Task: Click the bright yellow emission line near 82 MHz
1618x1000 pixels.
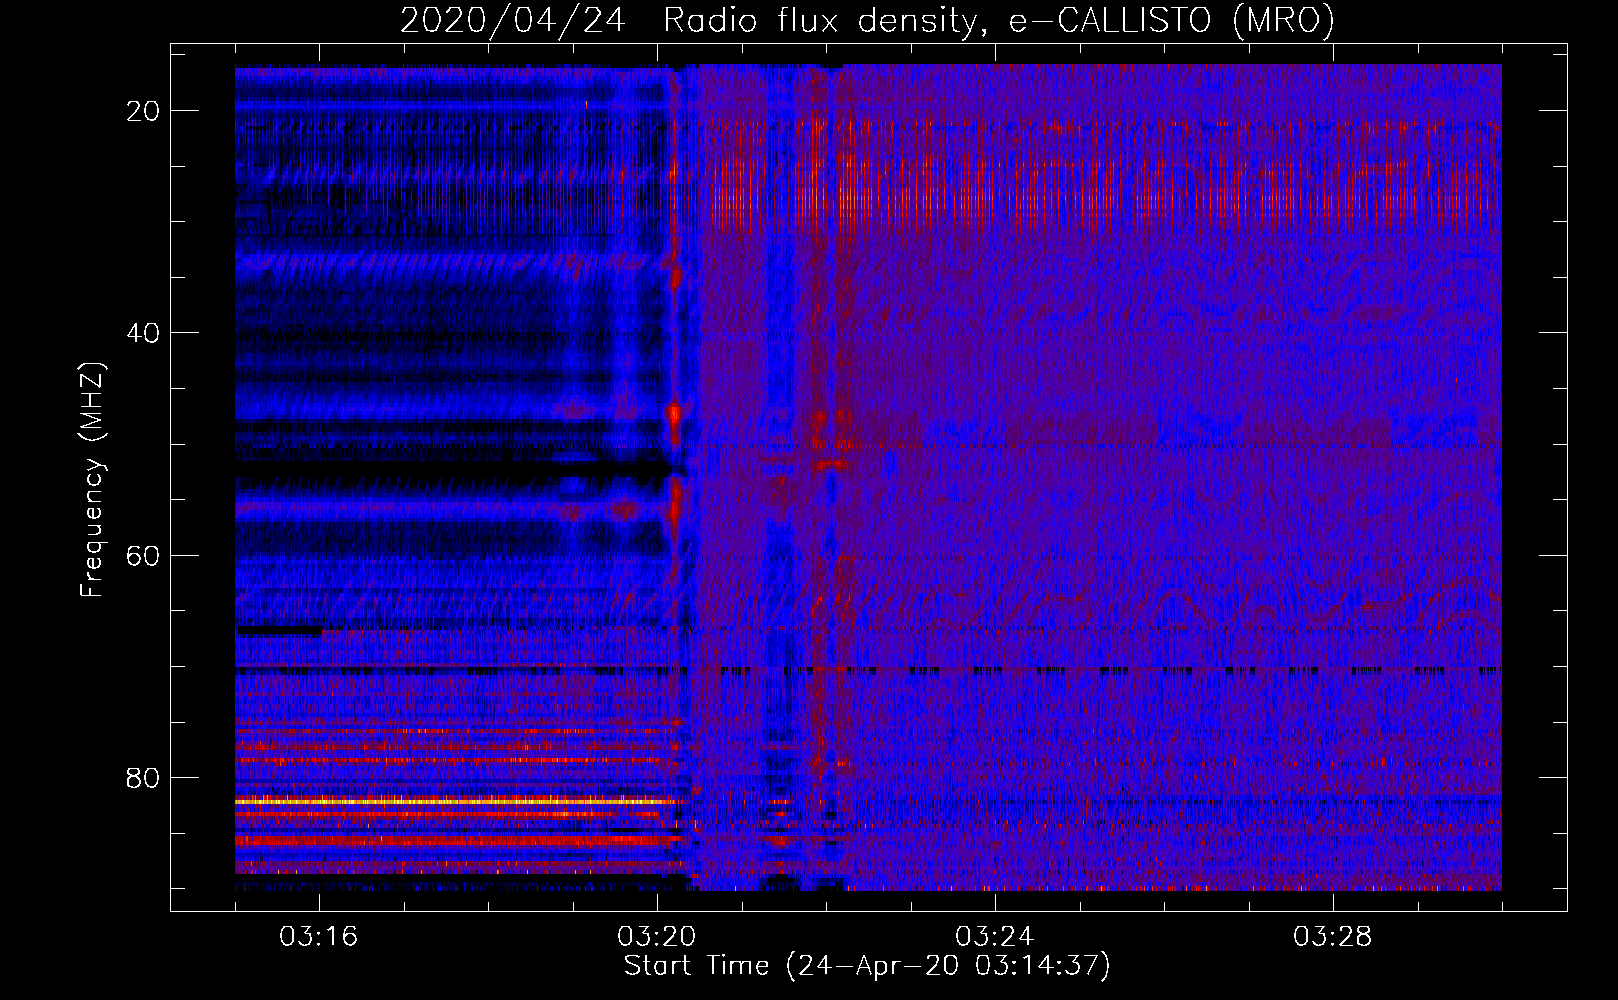Action: (x=456, y=801)
